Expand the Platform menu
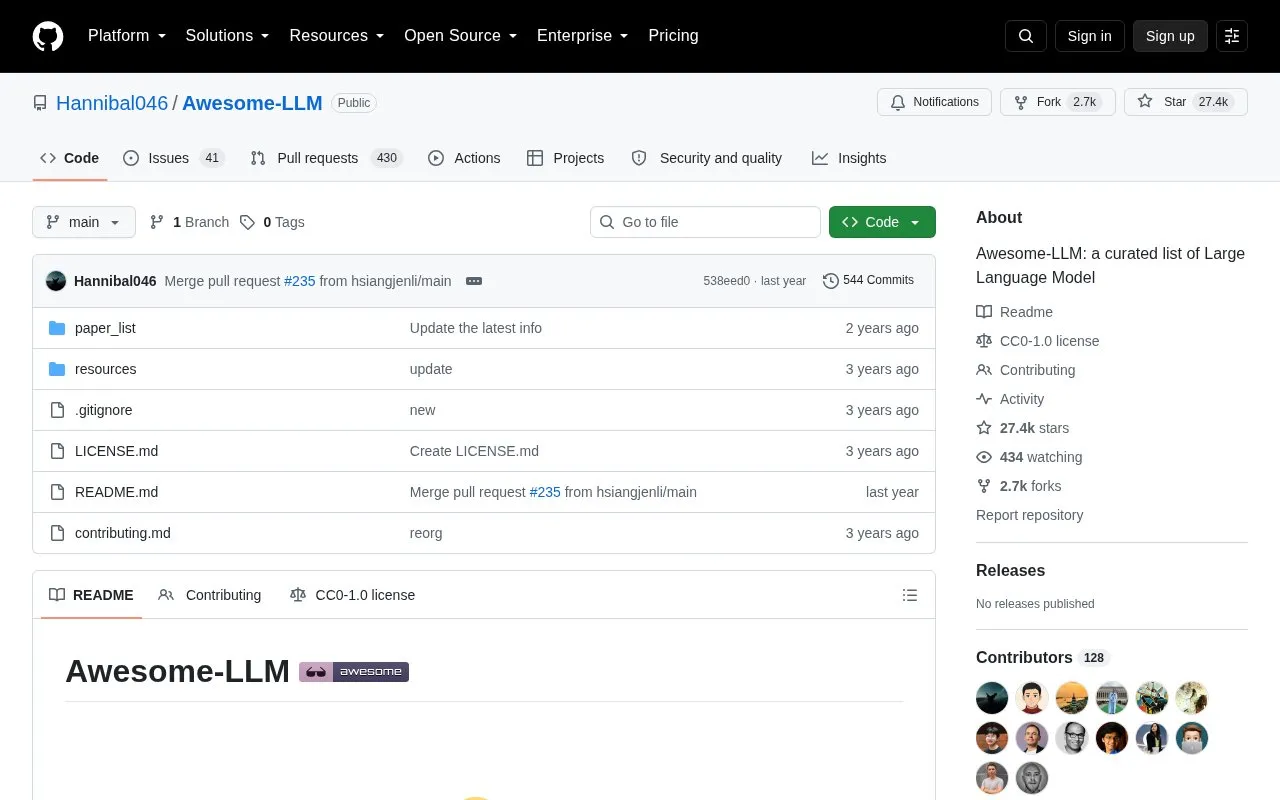Viewport: 1280px width, 800px height. [127, 36]
